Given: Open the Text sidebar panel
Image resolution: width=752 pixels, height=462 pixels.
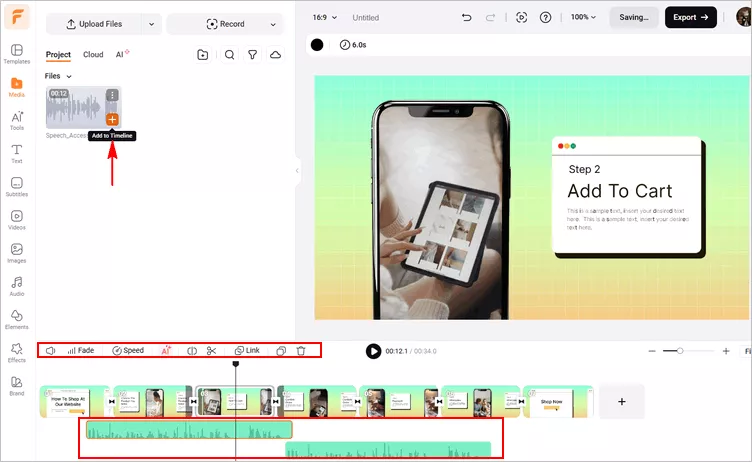Looking at the screenshot, I should [x=17, y=154].
